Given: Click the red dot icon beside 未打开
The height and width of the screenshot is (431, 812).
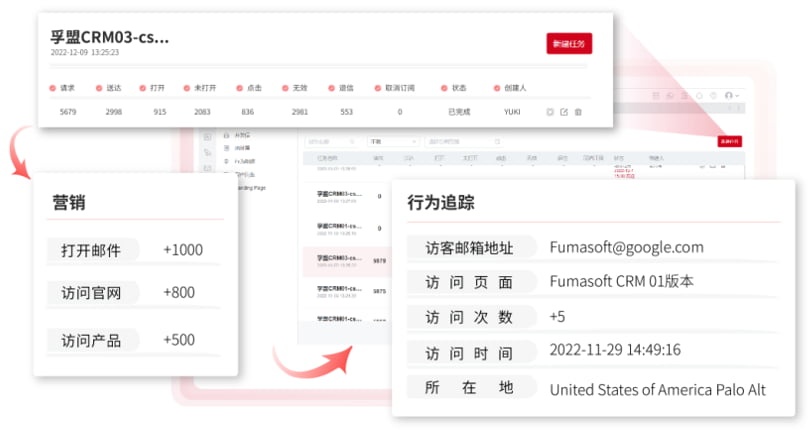Looking at the screenshot, I should point(186,88).
